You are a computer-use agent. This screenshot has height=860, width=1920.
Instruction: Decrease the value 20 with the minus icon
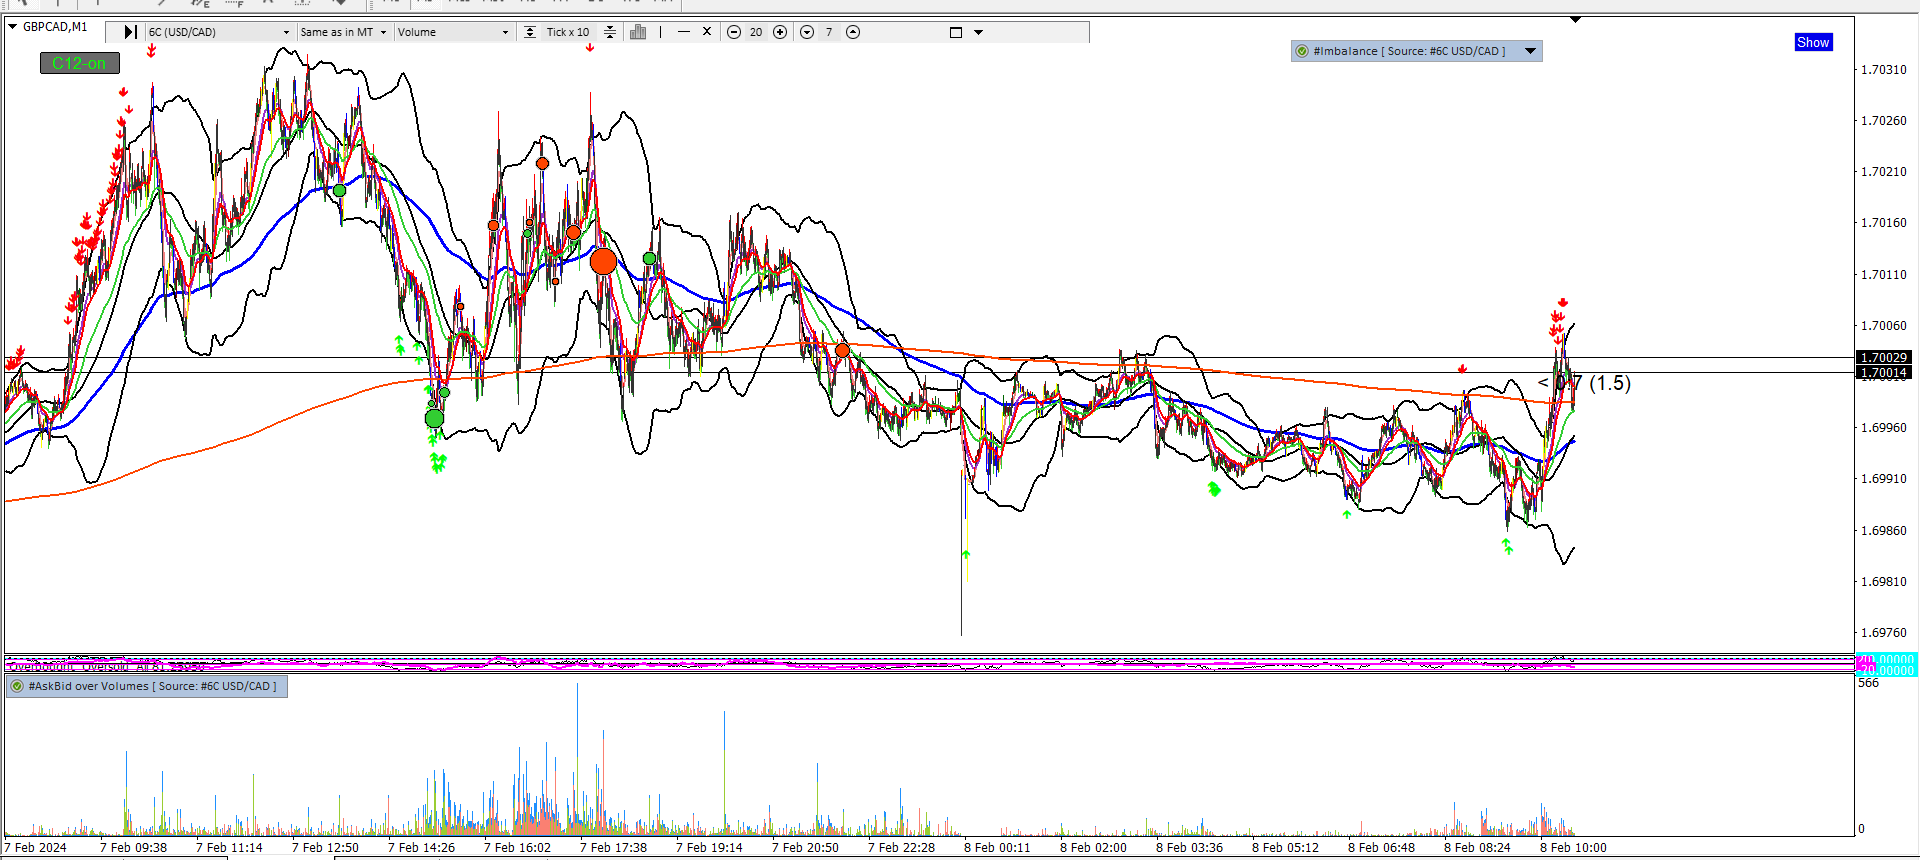click(734, 32)
